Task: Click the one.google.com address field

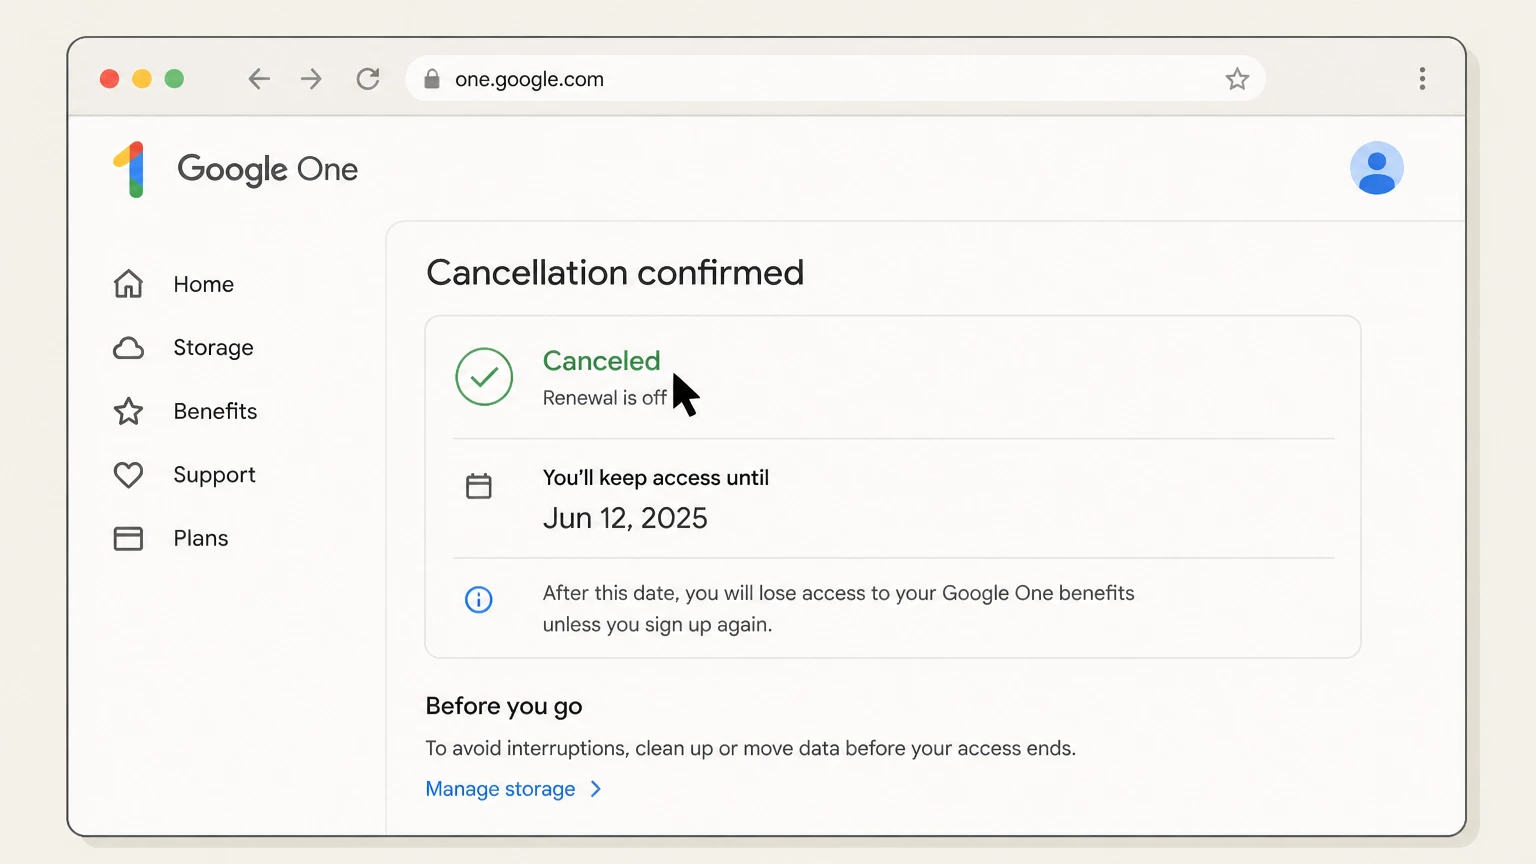Action: tap(835, 79)
